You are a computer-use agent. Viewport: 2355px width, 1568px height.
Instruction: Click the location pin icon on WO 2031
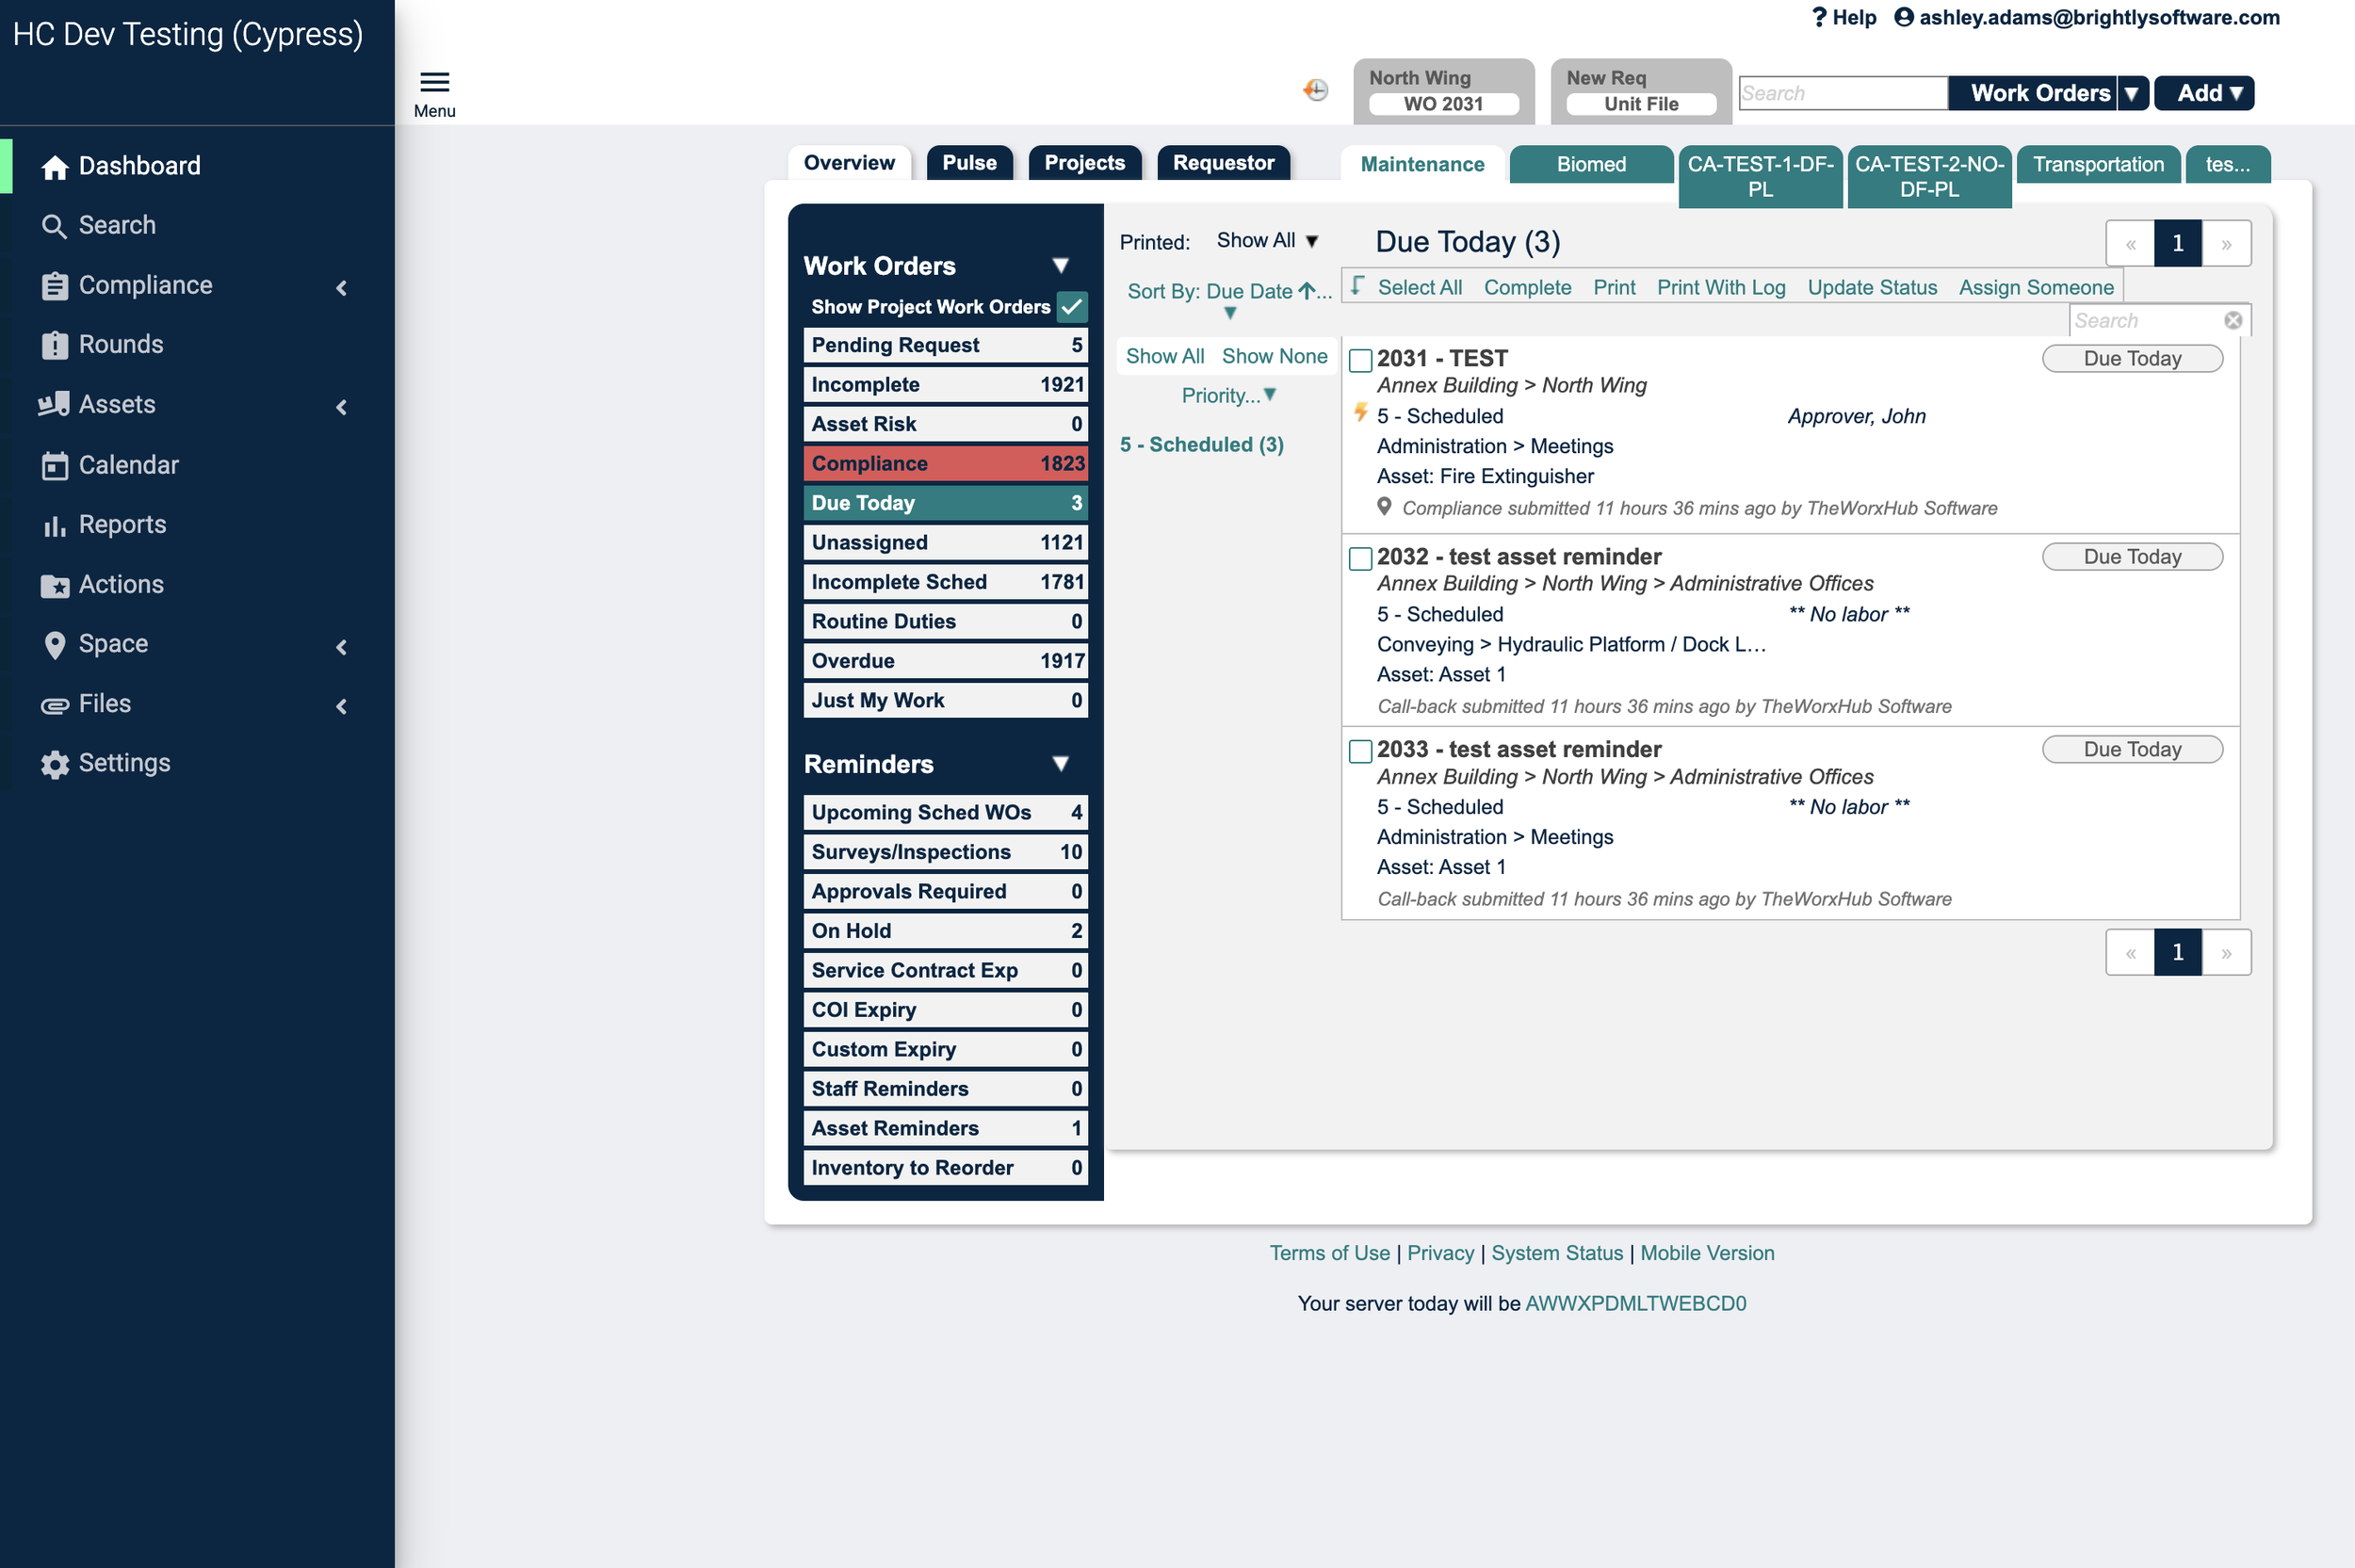click(1383, 507)
